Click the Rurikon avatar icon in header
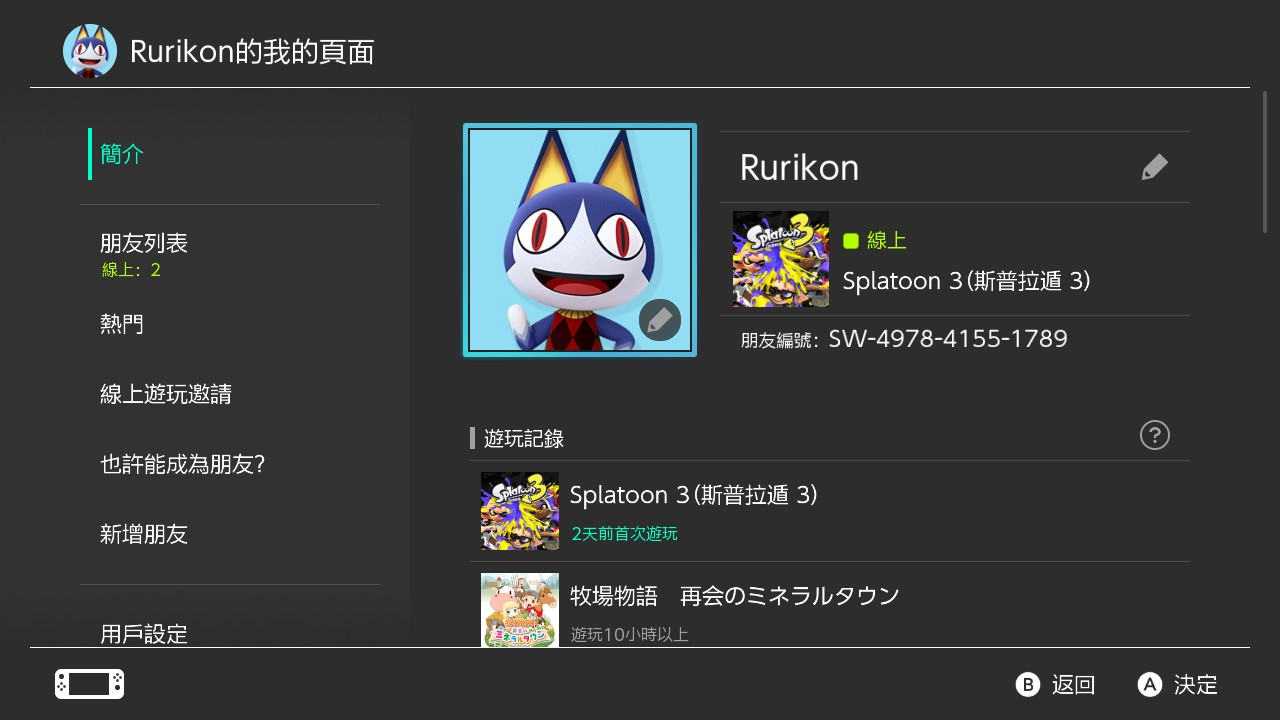Screen dimensions: 1280x720 (x=90, y=51)
